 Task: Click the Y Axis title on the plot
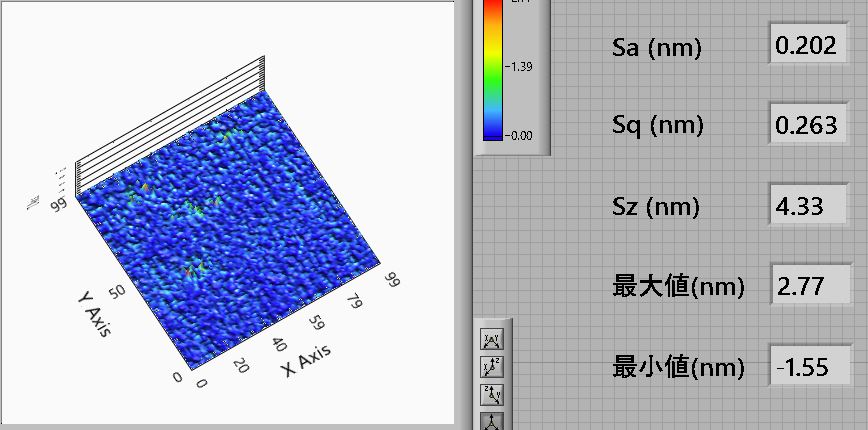click(x=91, y=313)
